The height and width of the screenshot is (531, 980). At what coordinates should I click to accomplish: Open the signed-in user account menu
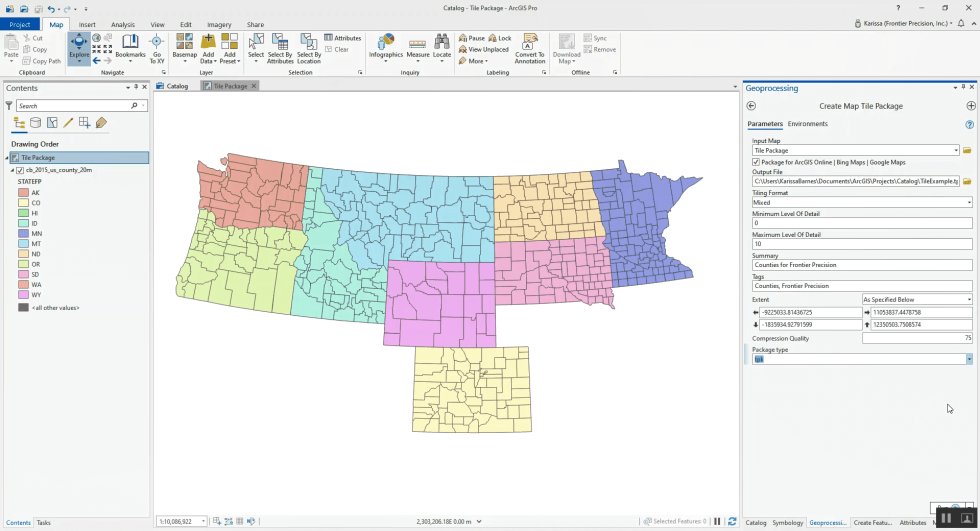tap(904, 23)
